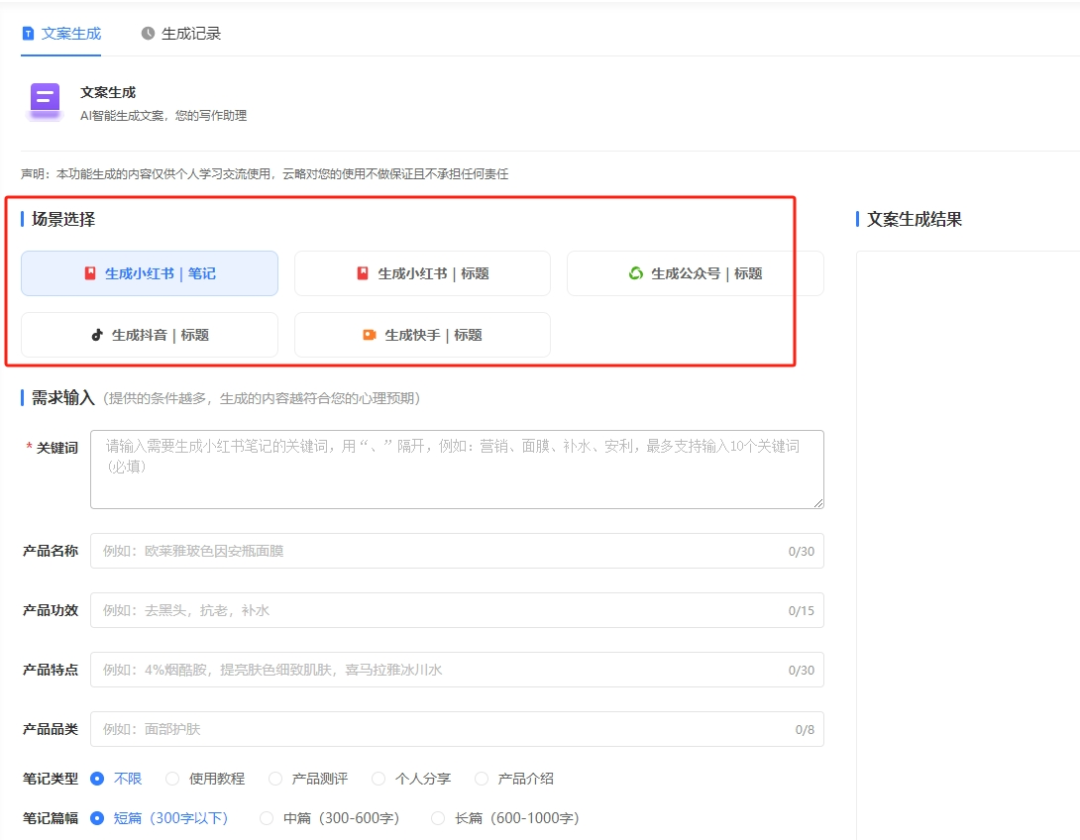Click the document icon beside 文案生成 tab
Viewport: 1080px width, 840px height.
click(x=28, y=33)
